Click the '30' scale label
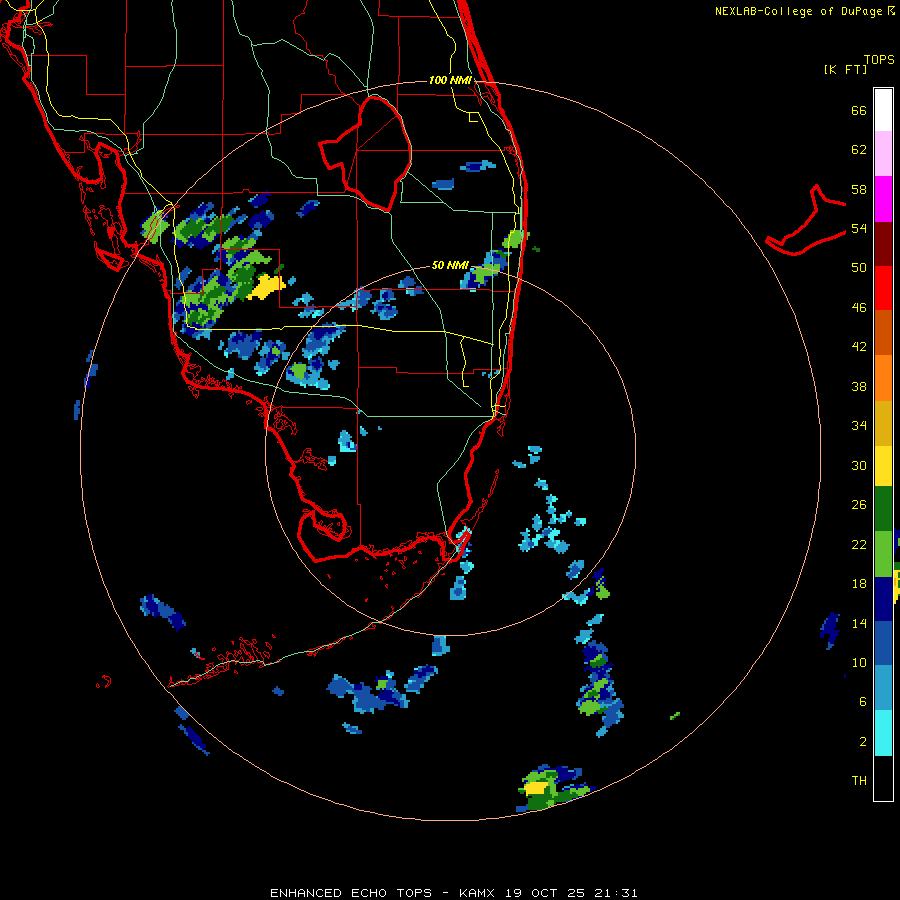The height and width of the screenshot is (900, 900). click(859, 465)
